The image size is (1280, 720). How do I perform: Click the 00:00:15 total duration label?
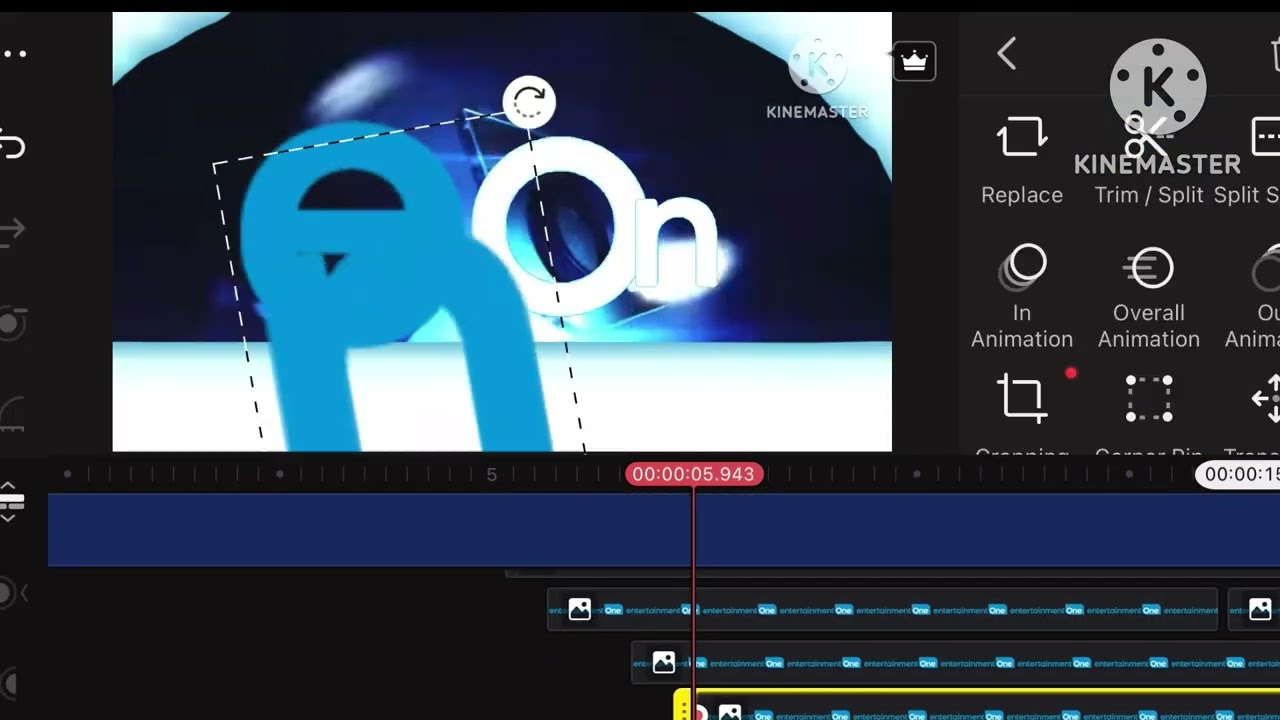(1238, 474)
